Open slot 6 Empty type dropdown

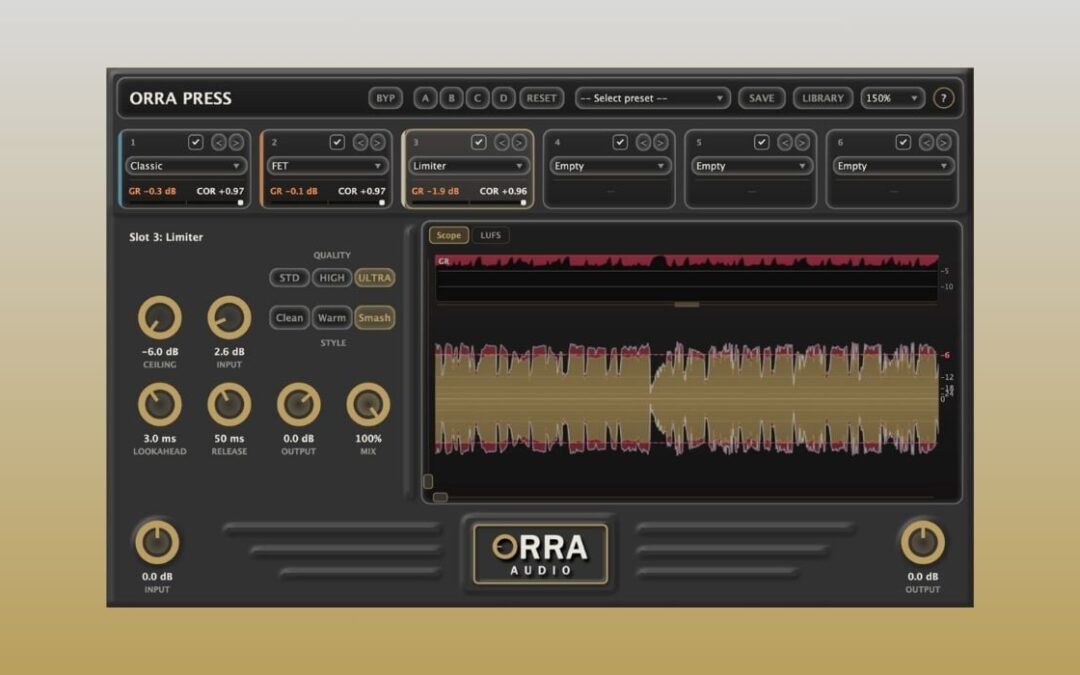893,166
